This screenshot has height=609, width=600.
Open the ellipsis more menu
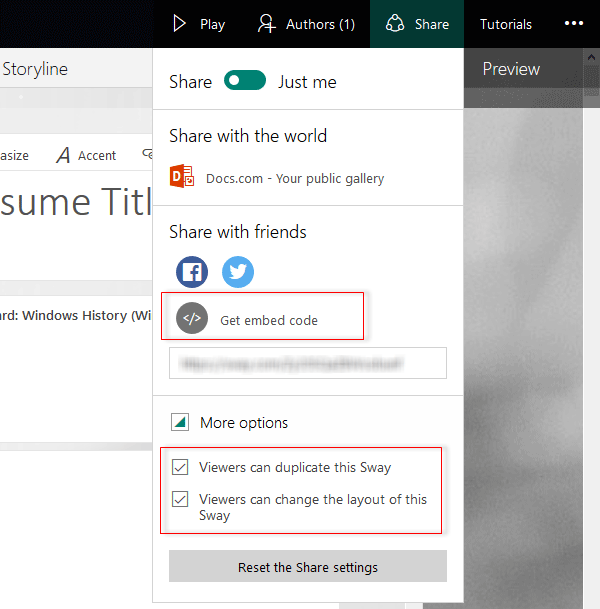[x=573, y=24]
